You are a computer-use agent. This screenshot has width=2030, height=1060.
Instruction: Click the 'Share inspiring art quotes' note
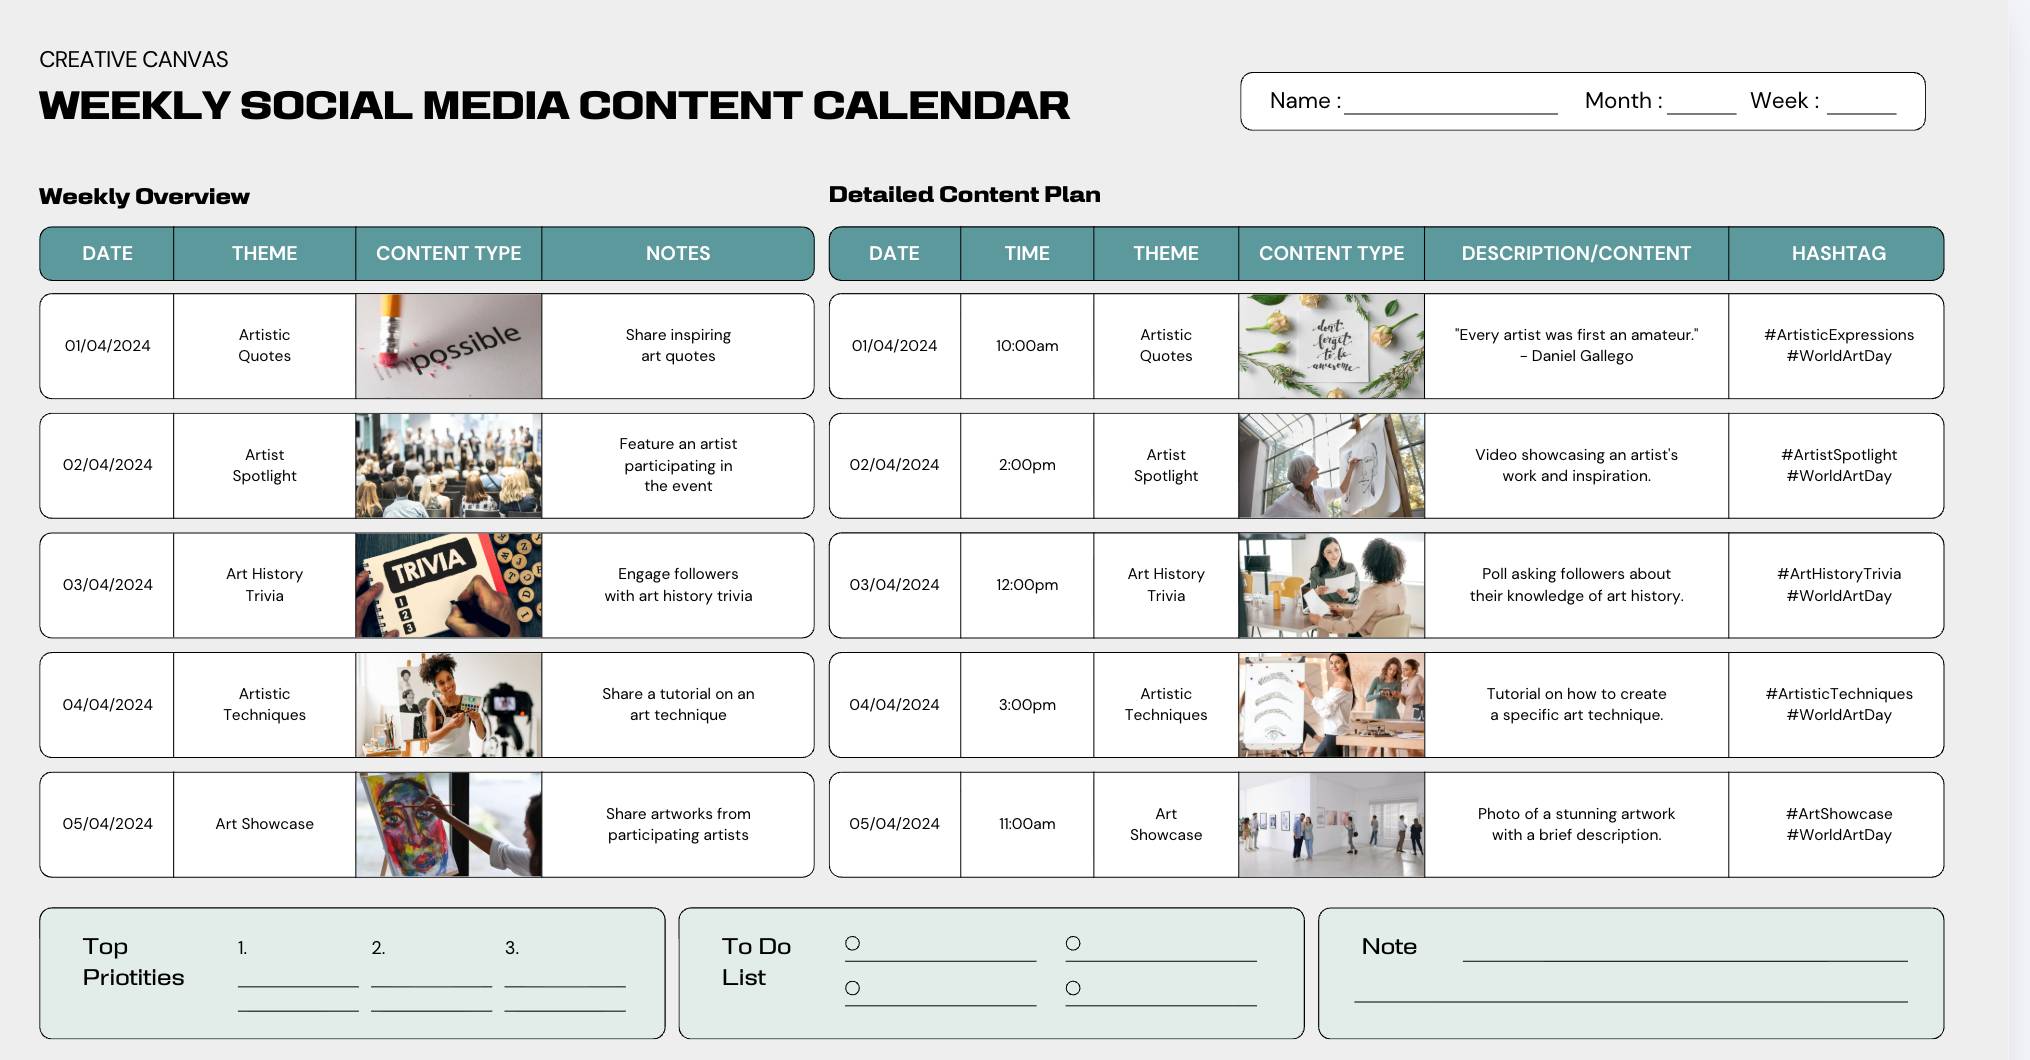pyautogui.click(x=678, y=345)
